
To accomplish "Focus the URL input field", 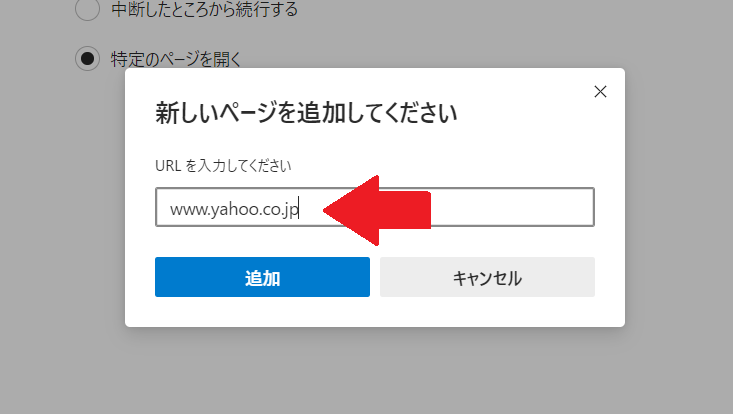I will point(375,207).
